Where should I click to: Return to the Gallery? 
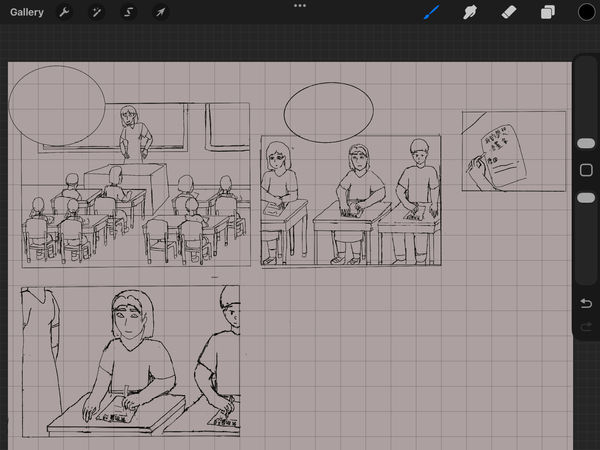[26, 12]
